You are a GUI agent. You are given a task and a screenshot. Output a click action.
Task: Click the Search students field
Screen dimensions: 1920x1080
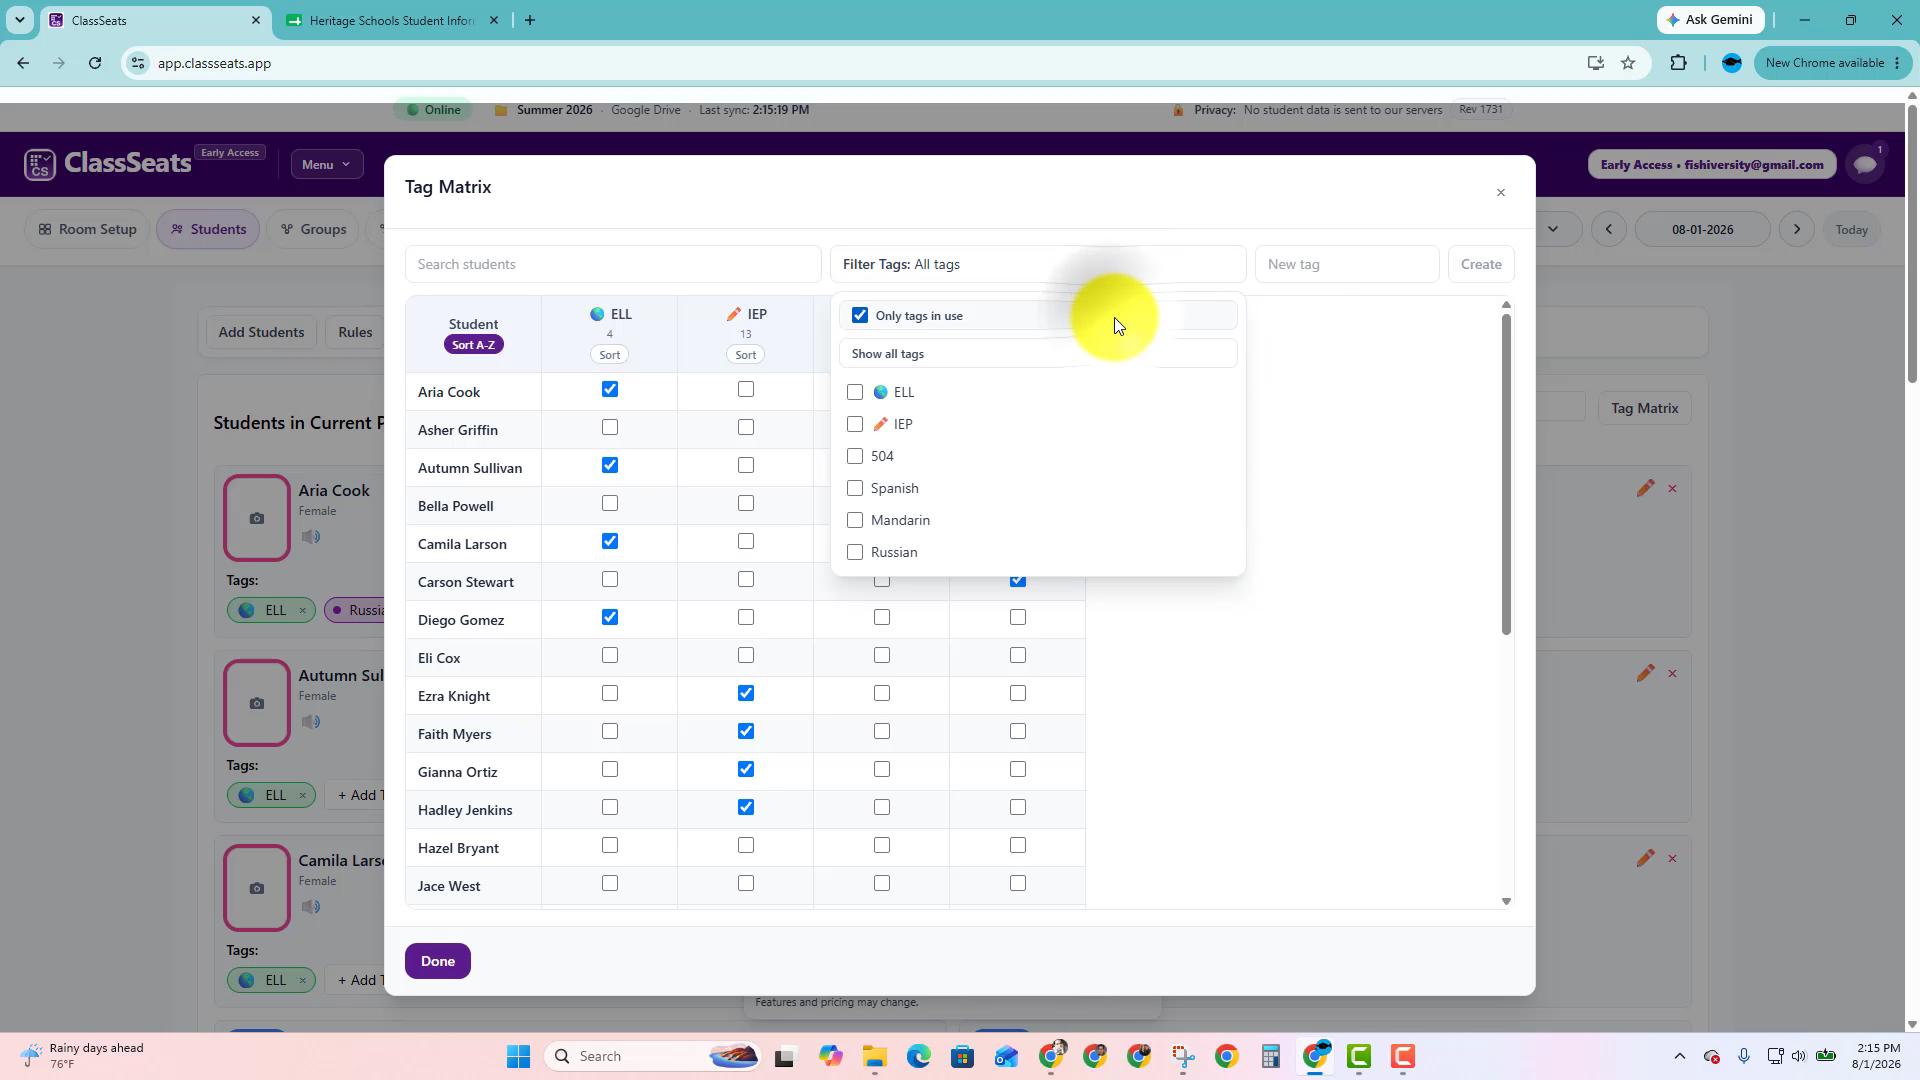pos(613,264)
